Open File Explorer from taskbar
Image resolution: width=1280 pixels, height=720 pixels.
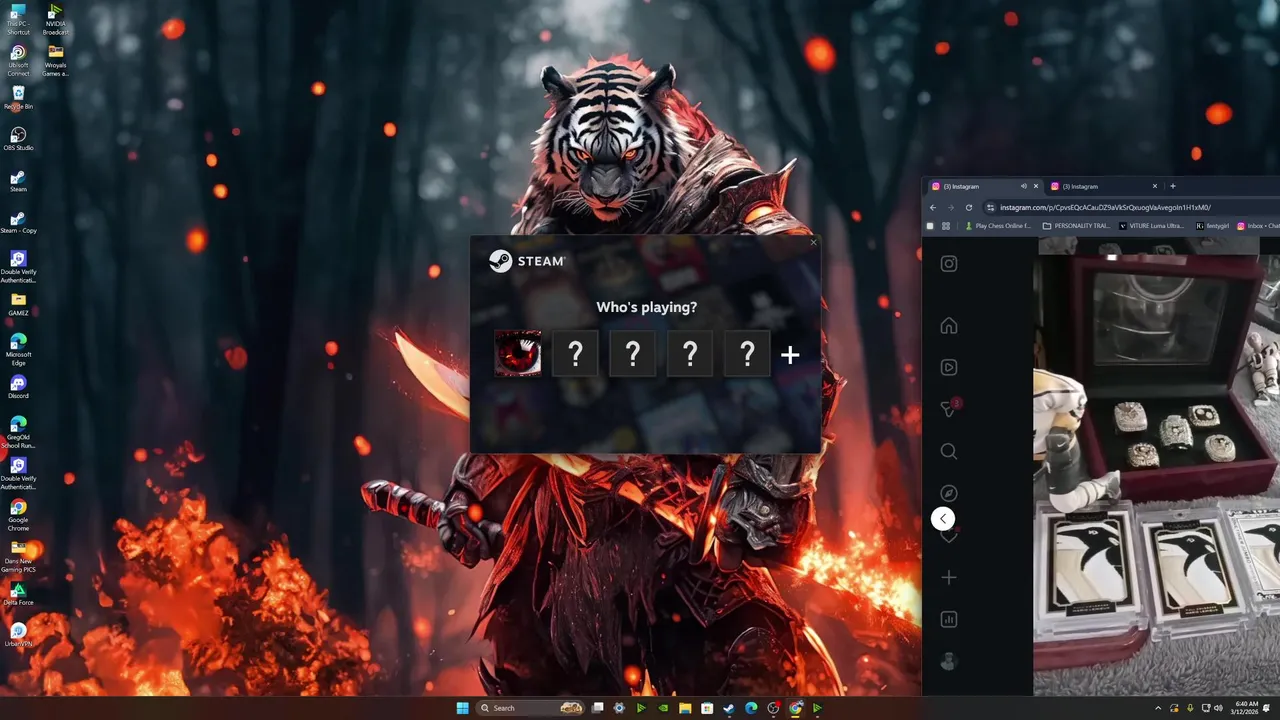[x=685, y=708]
